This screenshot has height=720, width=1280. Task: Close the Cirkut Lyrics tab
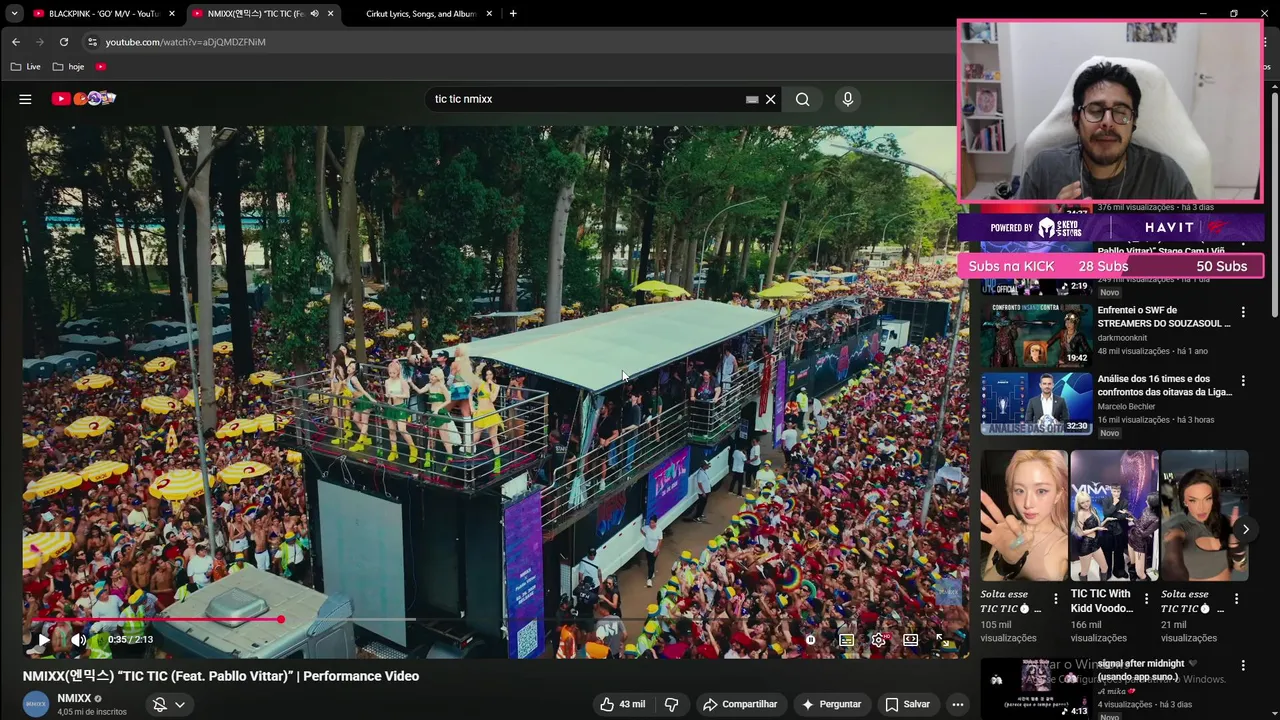click(489, 14)
